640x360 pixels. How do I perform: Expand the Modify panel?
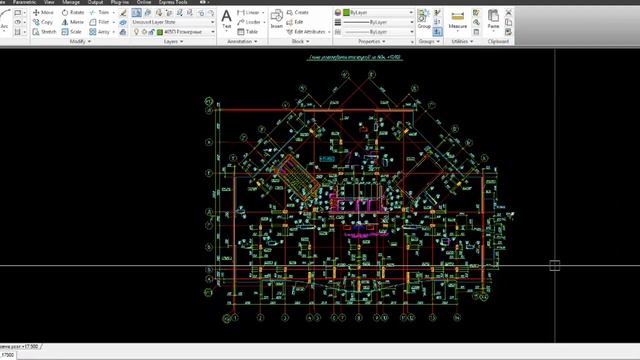tap(80, 42)
